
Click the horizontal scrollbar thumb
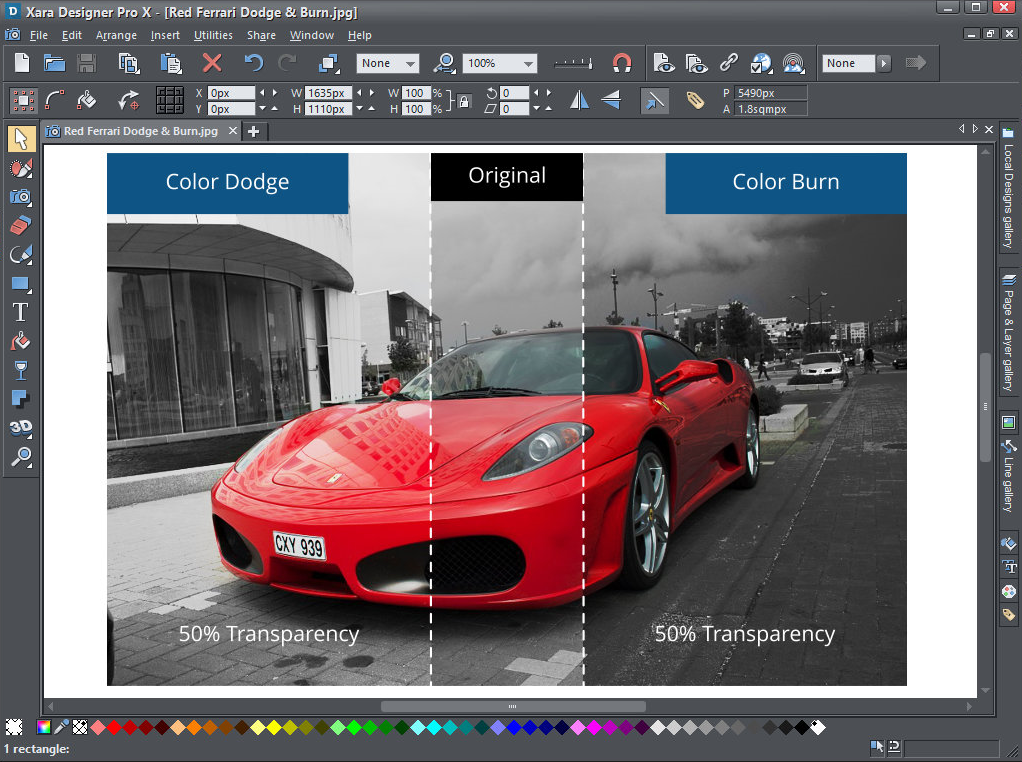point(513,707)
